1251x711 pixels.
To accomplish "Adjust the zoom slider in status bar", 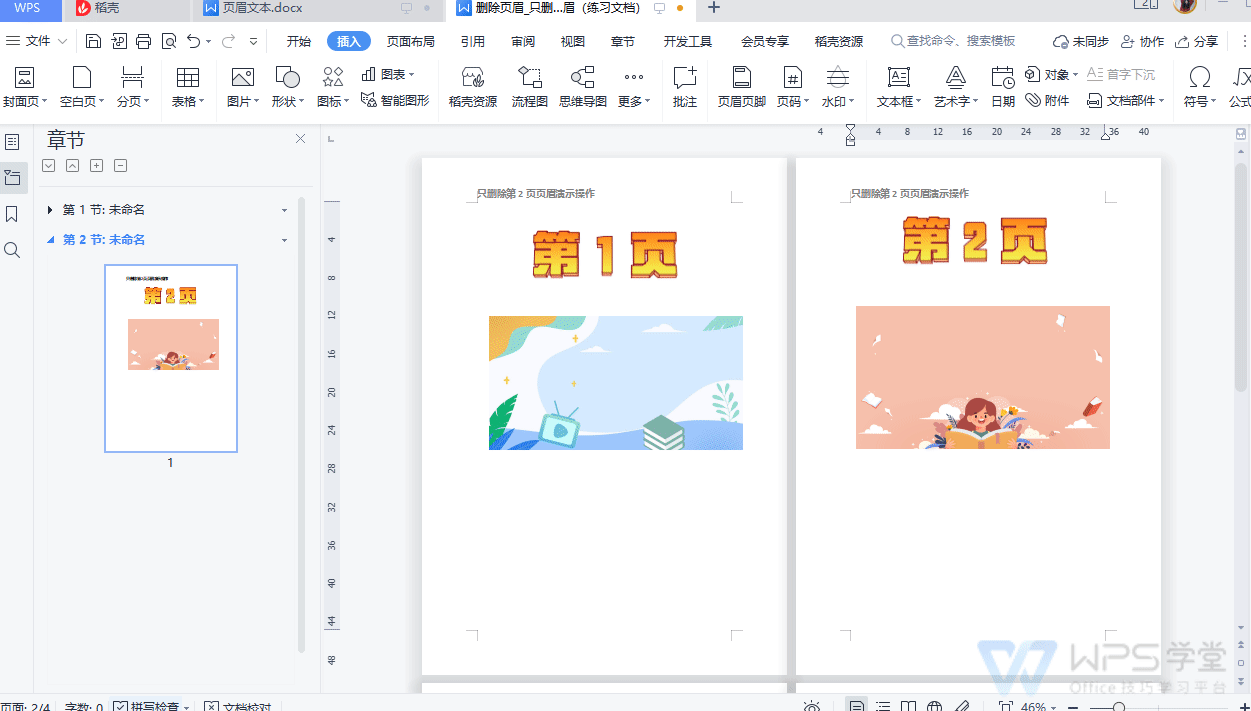I will click(1119, 706).
